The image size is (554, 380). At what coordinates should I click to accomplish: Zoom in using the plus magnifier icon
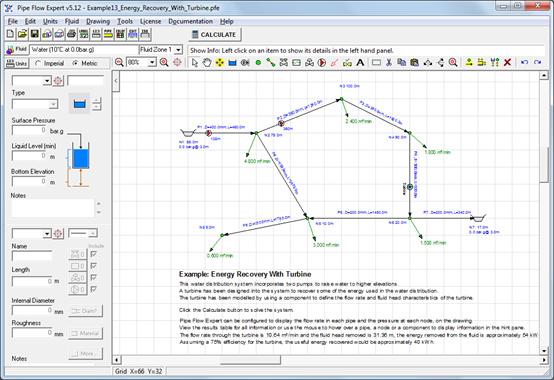tap(164, 63)
